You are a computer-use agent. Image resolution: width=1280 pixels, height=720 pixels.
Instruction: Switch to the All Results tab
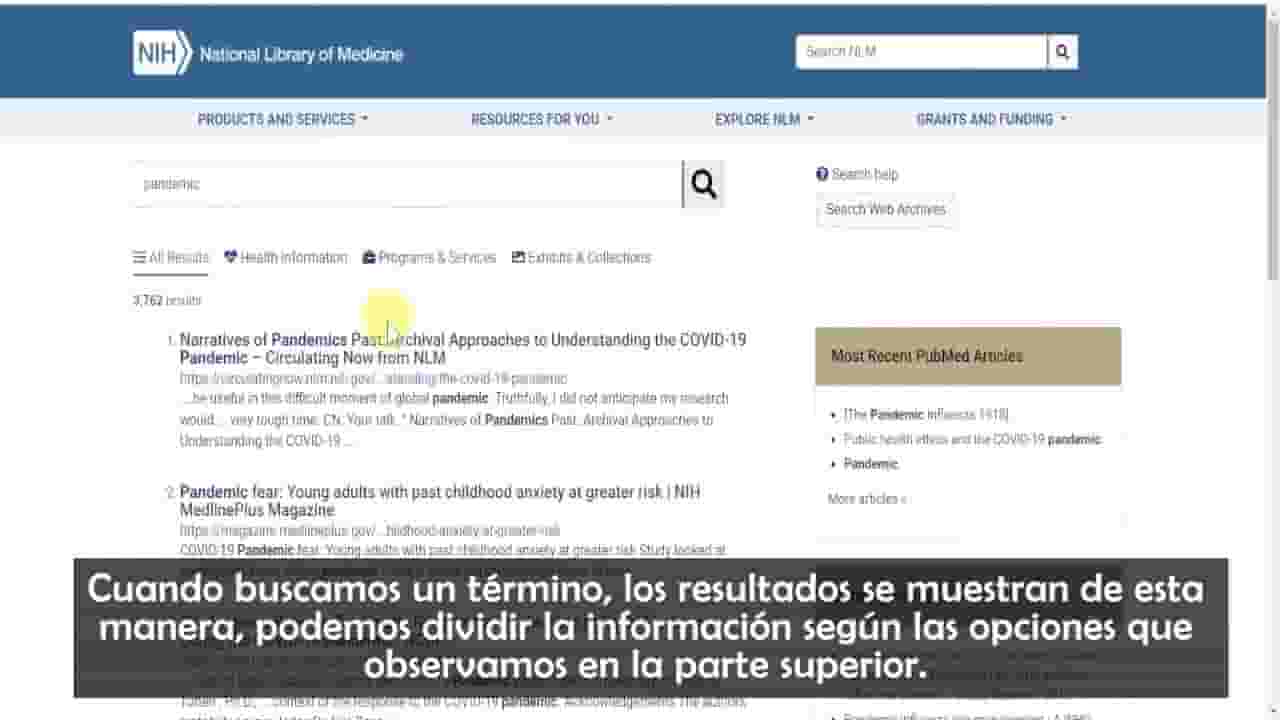pyautogui.click(x=171, y=258)
